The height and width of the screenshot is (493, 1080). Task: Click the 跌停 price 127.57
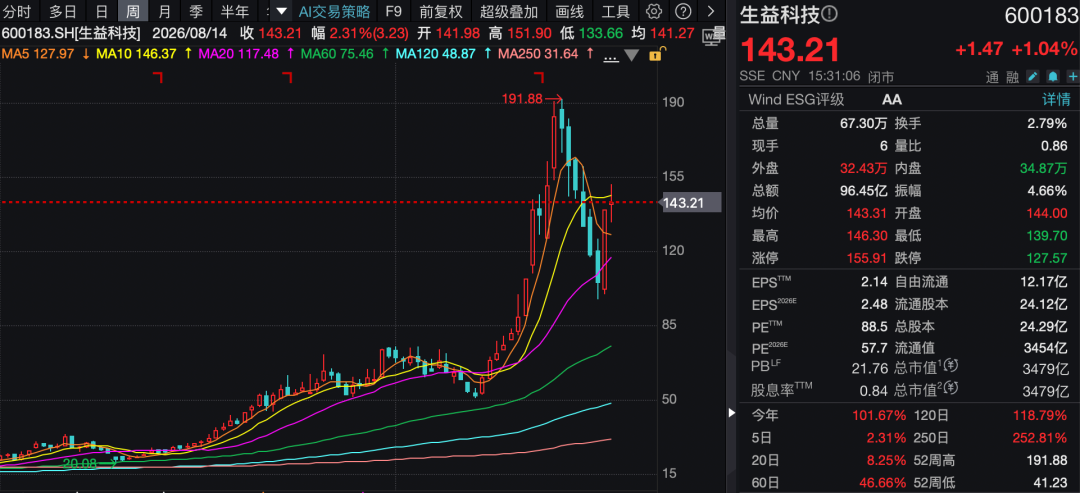click(1046, 258)
